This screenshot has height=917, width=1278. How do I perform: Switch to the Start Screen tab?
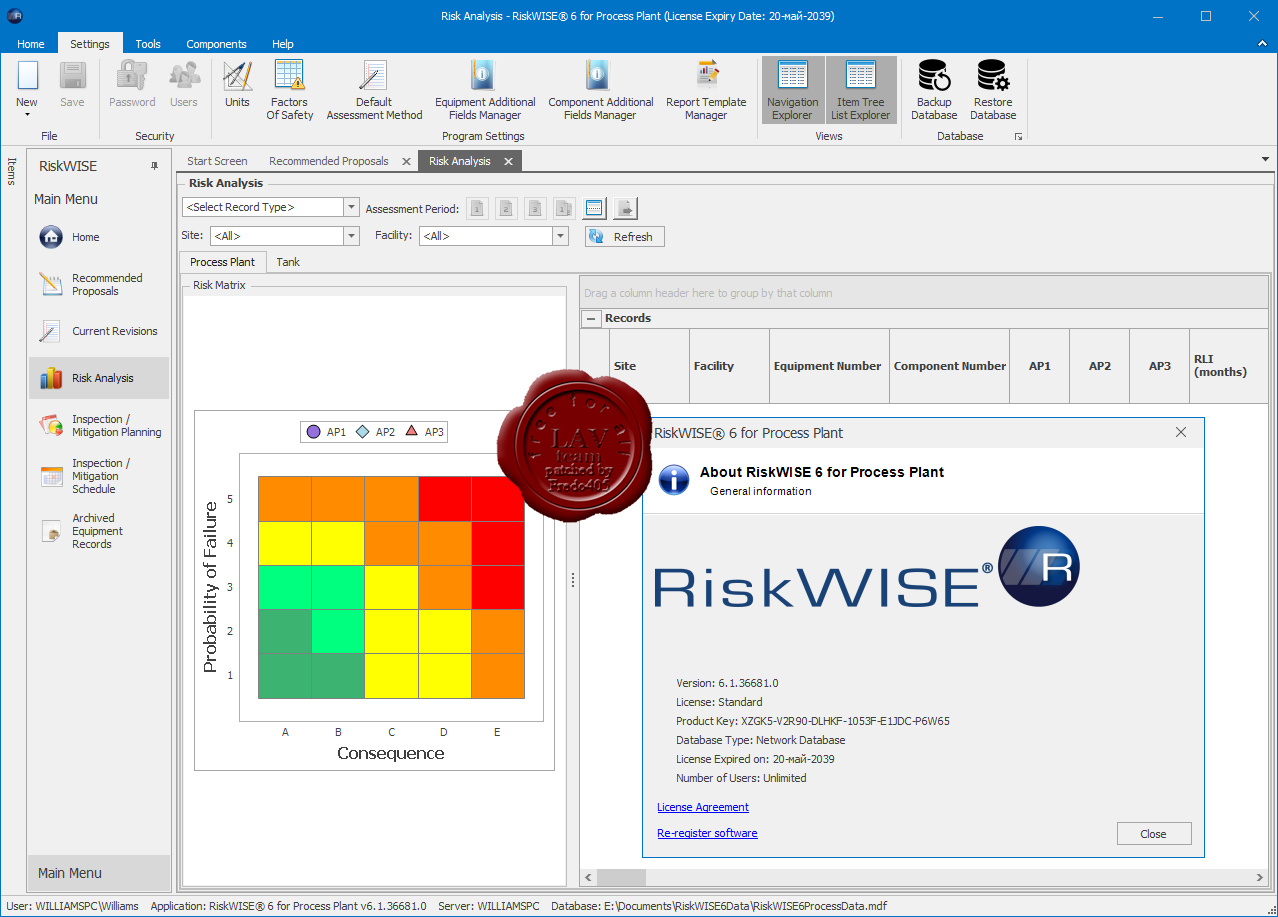[217, 161]
